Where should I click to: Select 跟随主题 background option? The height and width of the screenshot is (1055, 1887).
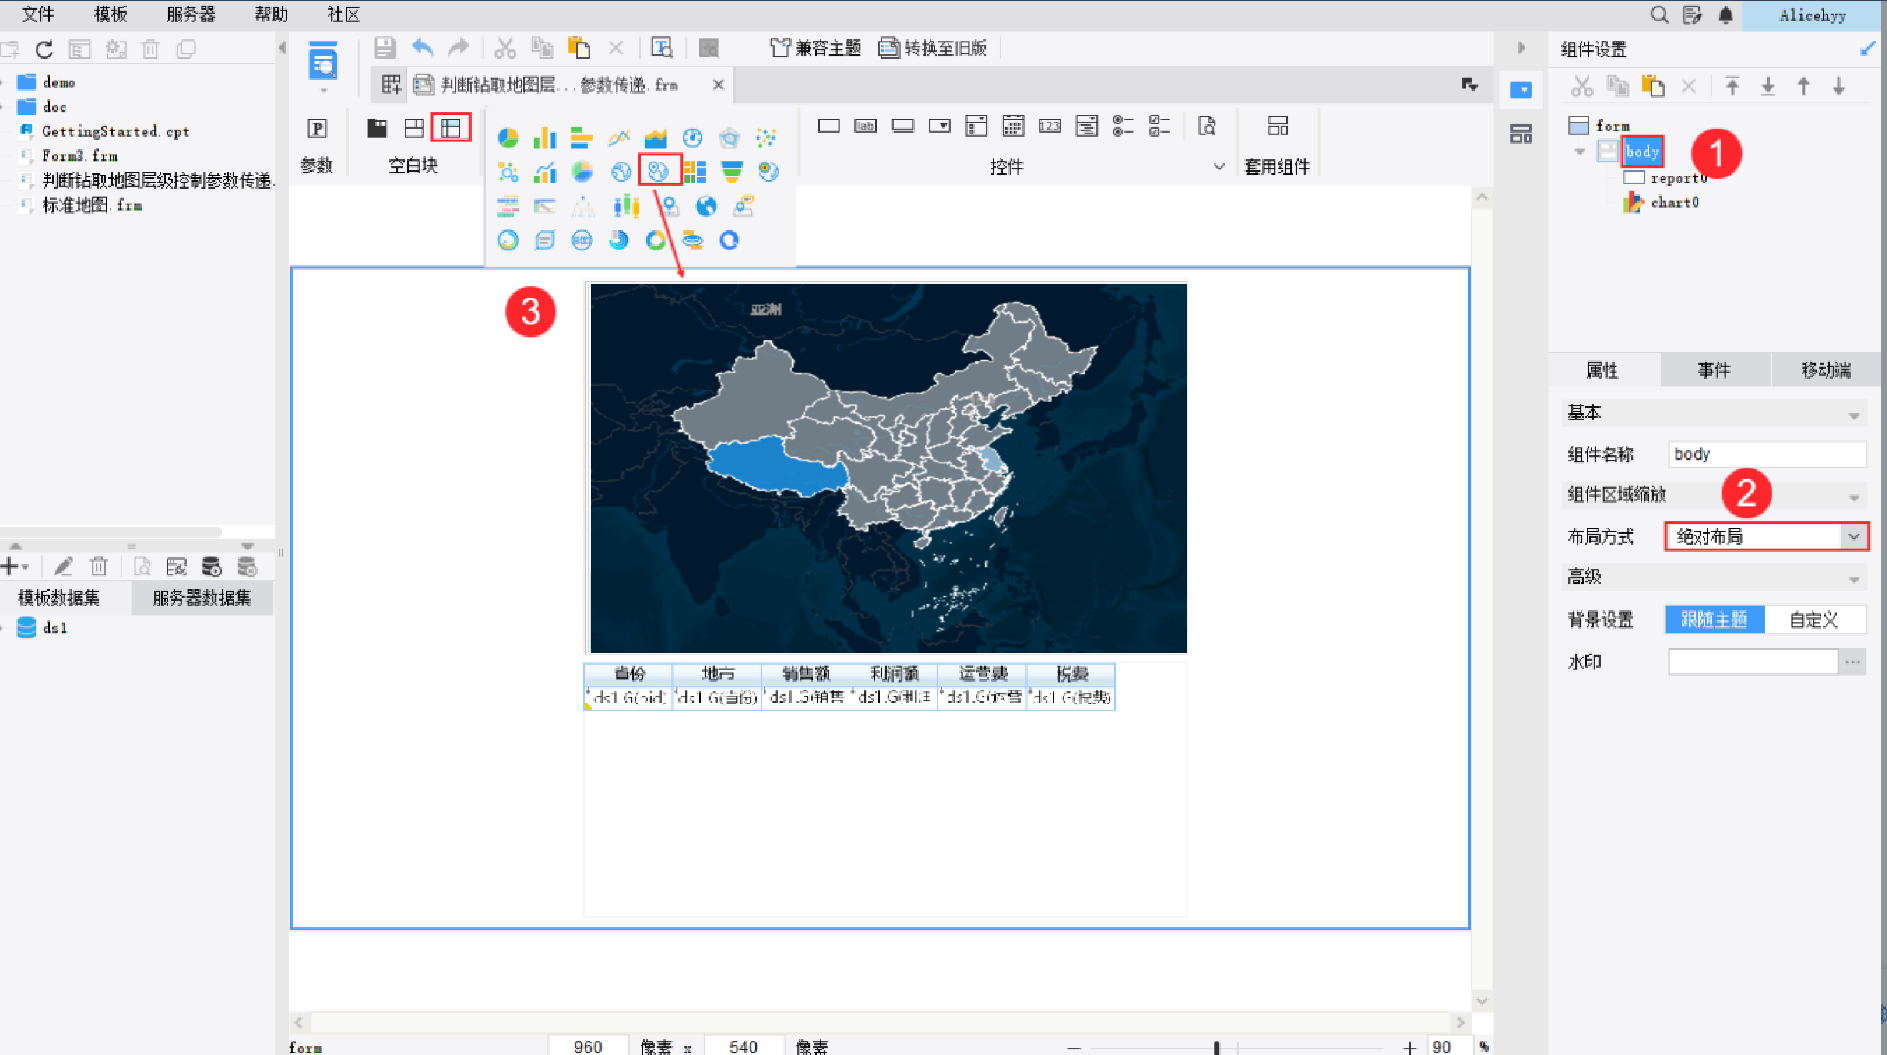(x=1714, y=620)
